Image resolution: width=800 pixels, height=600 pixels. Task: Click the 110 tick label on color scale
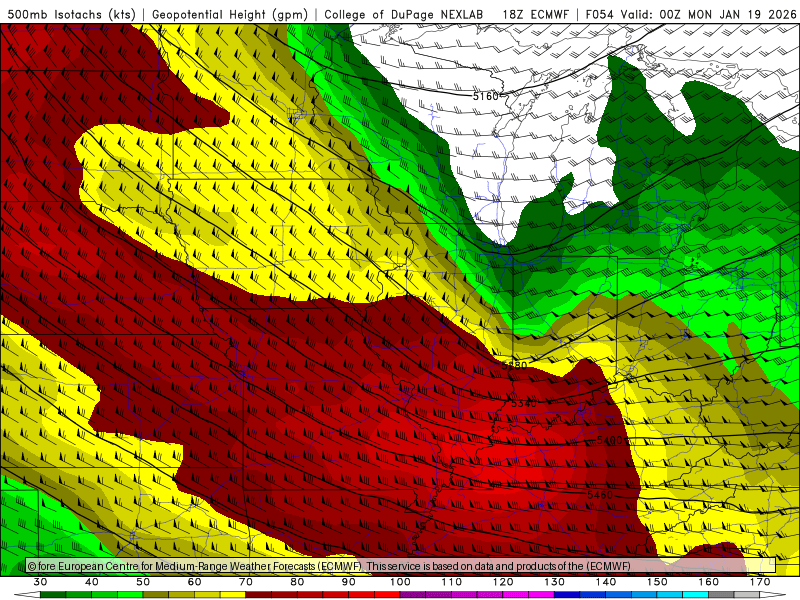coord(452,582)
